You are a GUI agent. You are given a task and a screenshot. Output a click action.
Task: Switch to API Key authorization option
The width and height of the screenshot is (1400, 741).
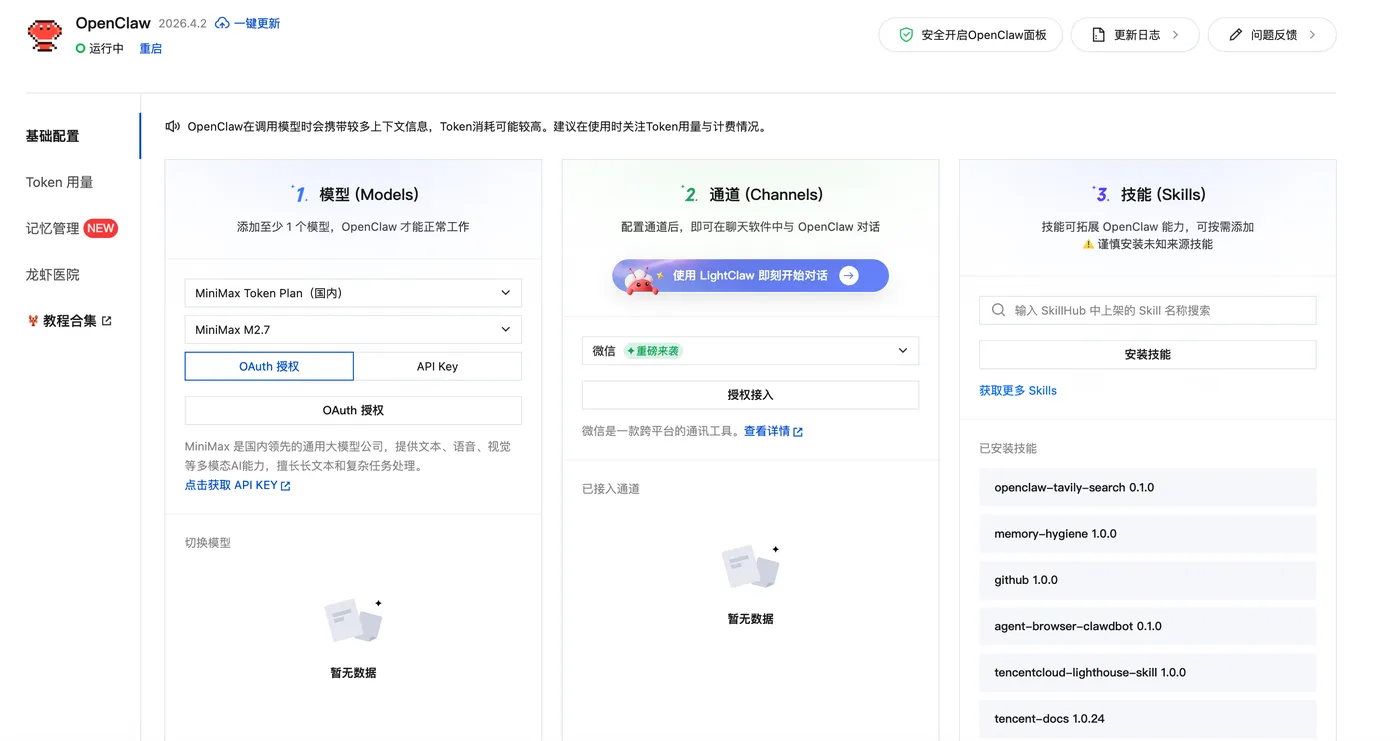point(437,366)
